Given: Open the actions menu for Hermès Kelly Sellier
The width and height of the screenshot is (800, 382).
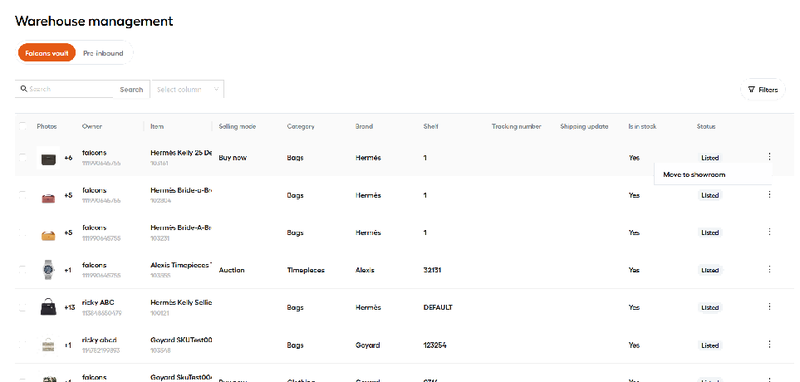Looking at the screenshot, I should [x=769, y=307].
